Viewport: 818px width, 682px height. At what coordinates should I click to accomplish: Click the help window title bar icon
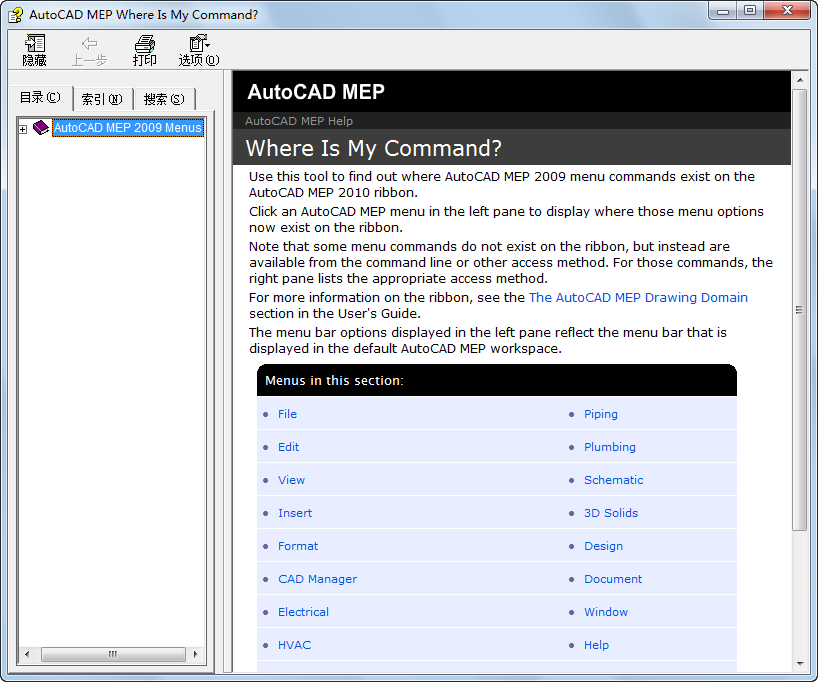16,15
